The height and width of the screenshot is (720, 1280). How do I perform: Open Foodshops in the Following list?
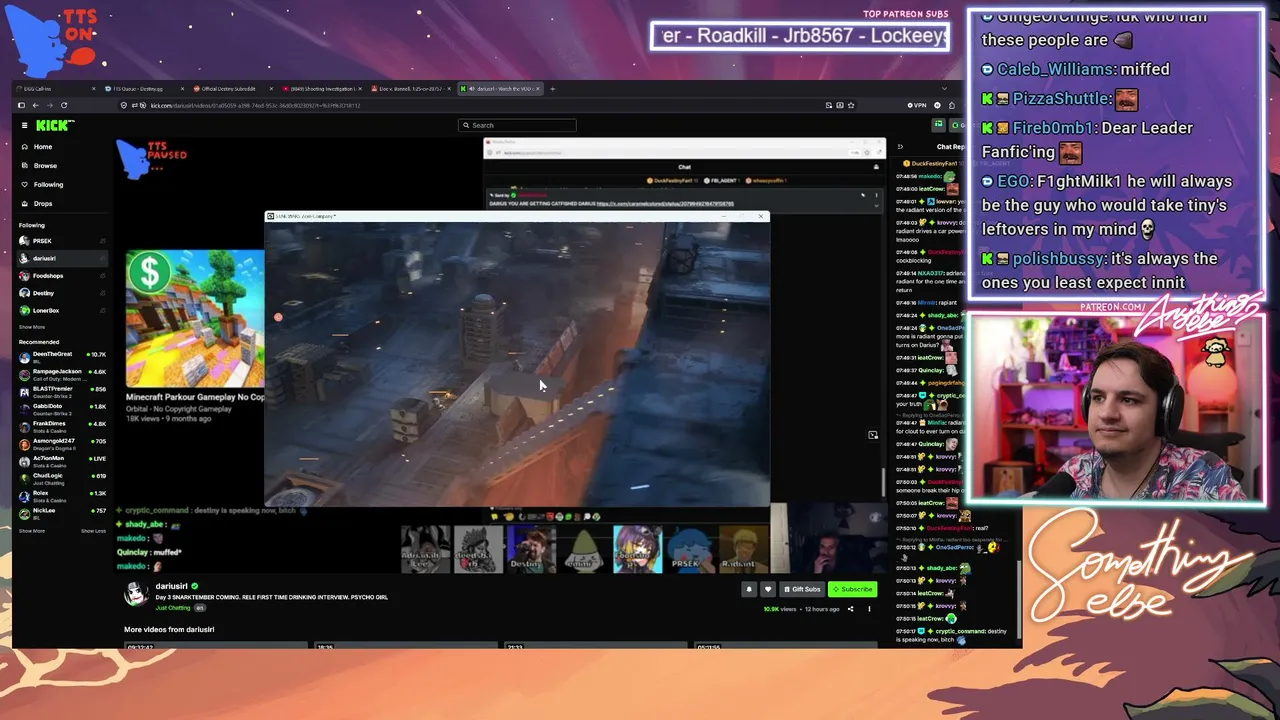pyautogui.click(x=62, y=276)
